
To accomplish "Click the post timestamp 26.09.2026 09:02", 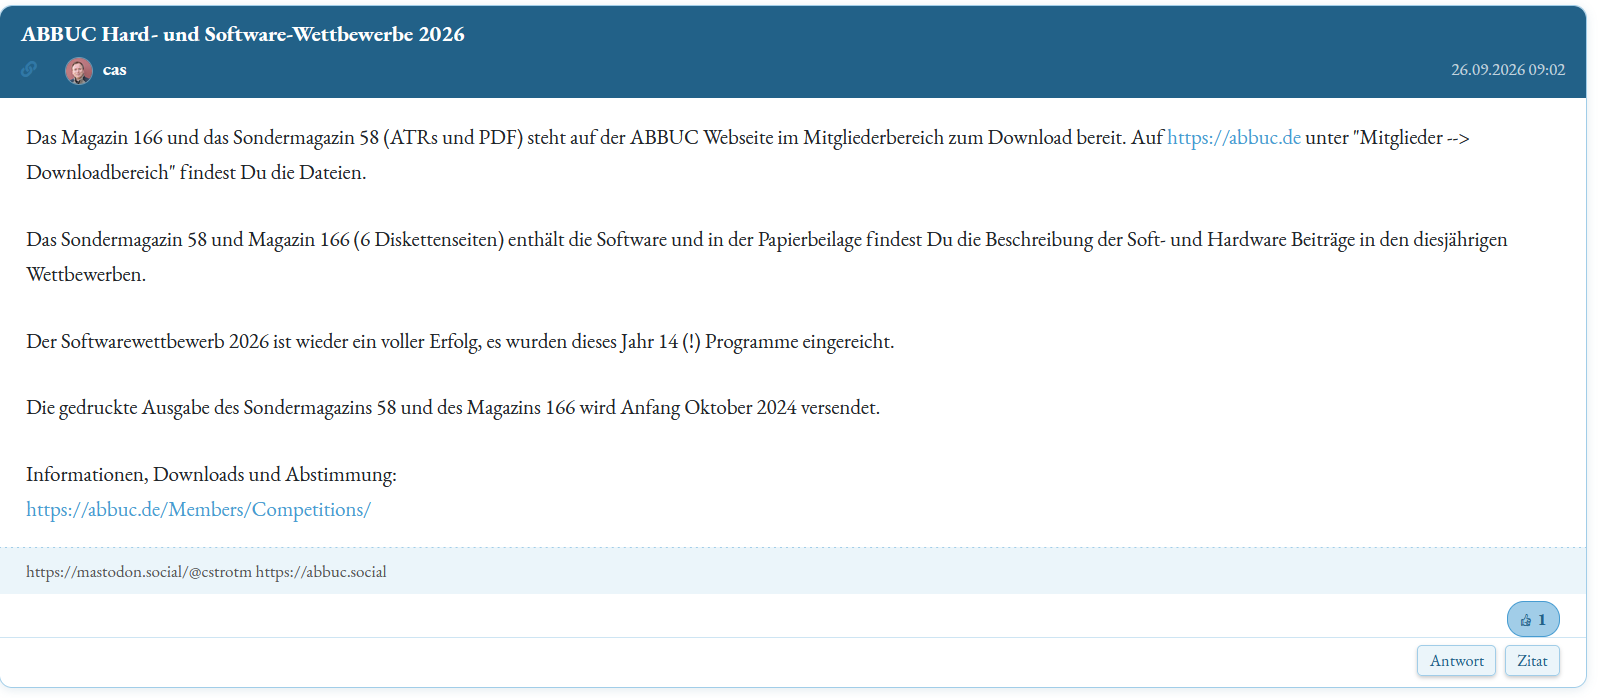I will coord(1508,70).
